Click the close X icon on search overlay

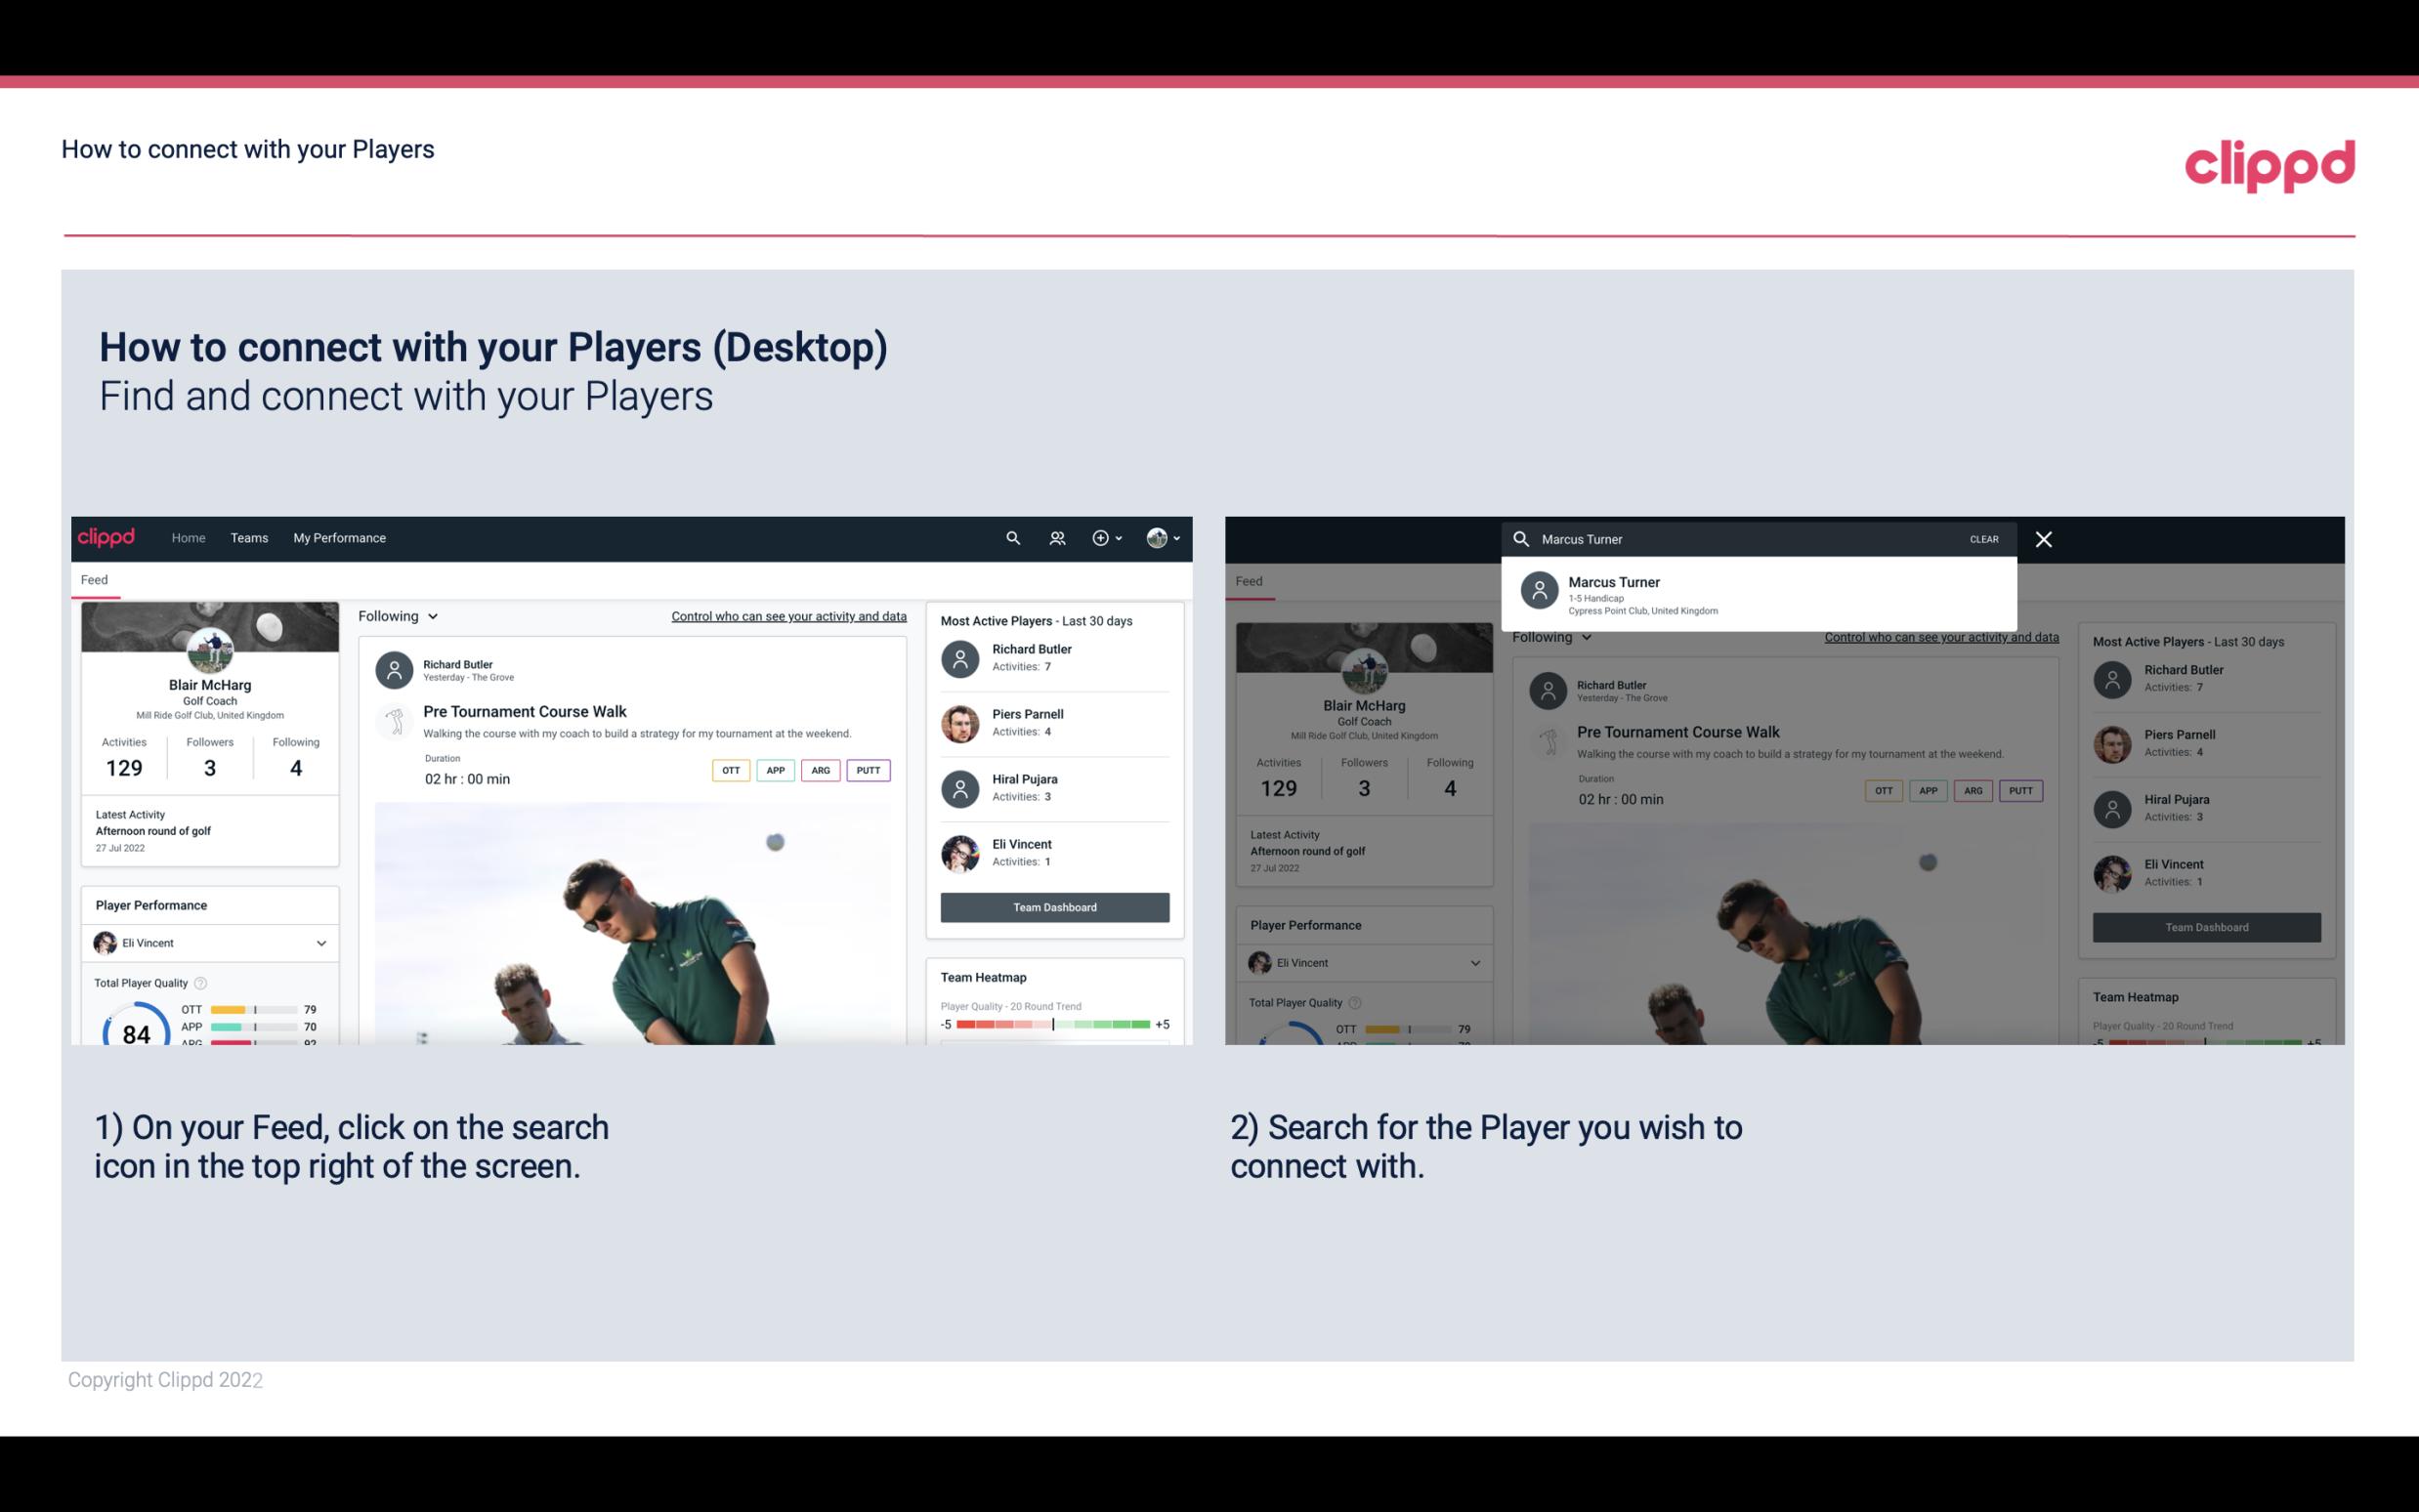[2041, 538]
